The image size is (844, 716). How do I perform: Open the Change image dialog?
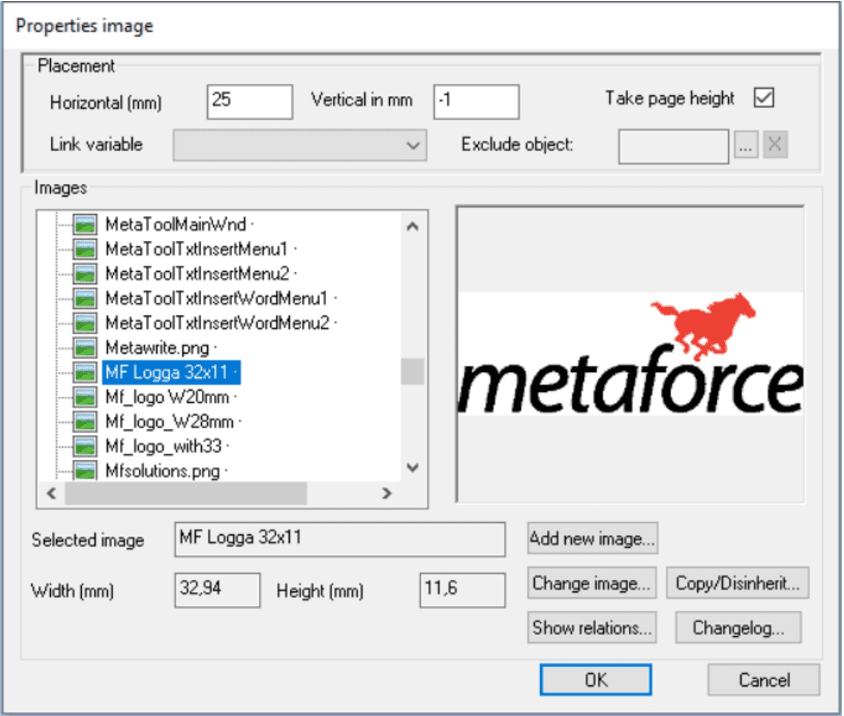[x=592, y=582]
